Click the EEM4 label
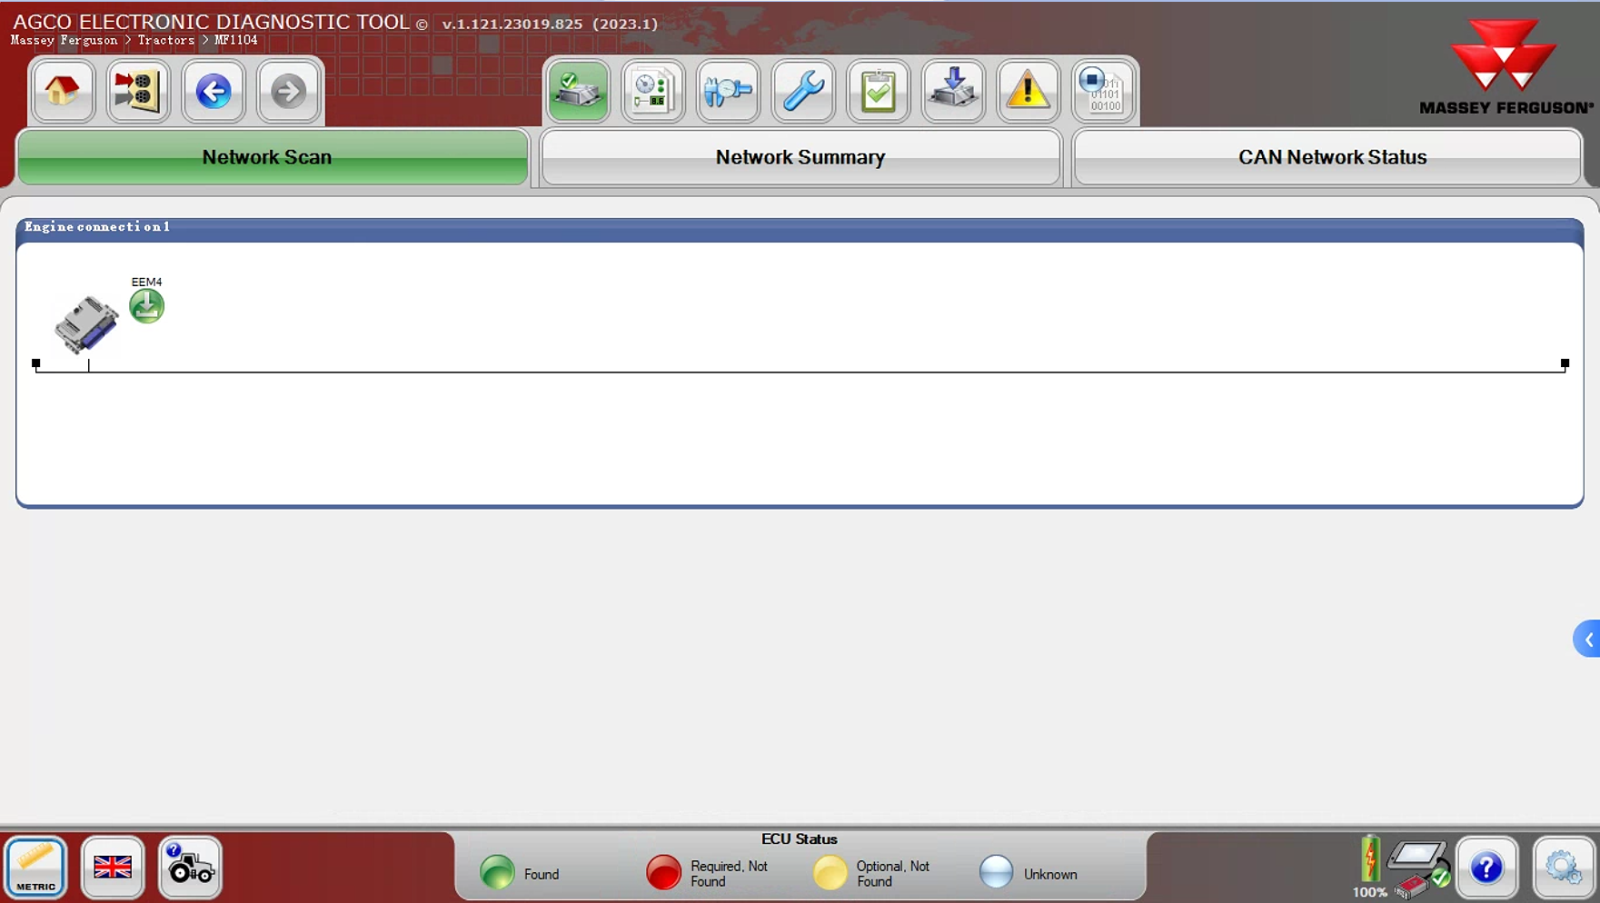 (x=147, y=282)
